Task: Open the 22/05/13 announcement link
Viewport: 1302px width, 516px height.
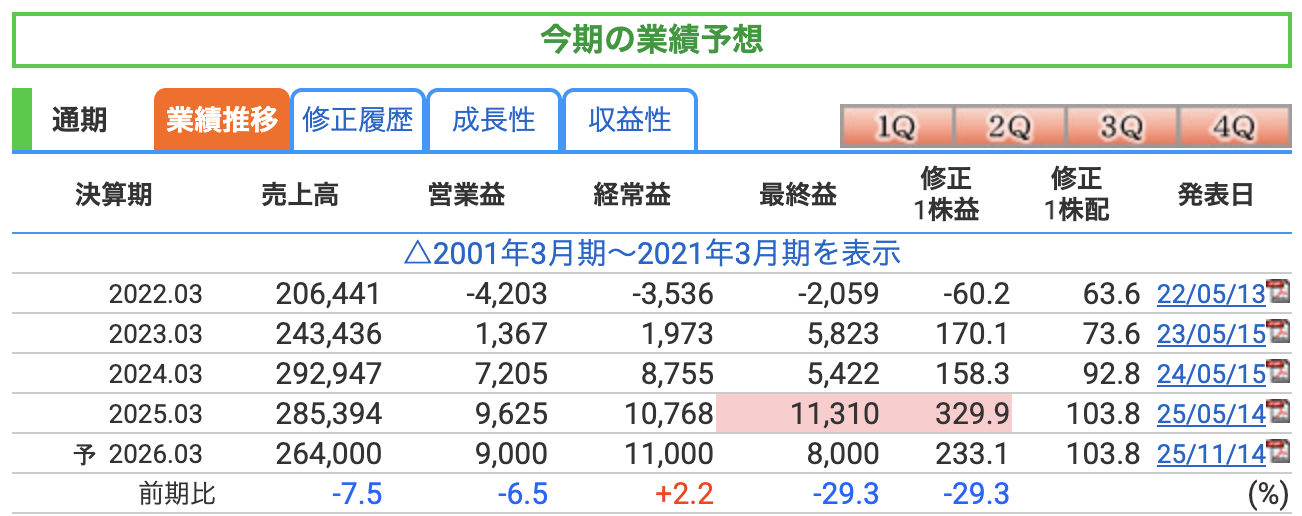Action: click(1210, 294)
